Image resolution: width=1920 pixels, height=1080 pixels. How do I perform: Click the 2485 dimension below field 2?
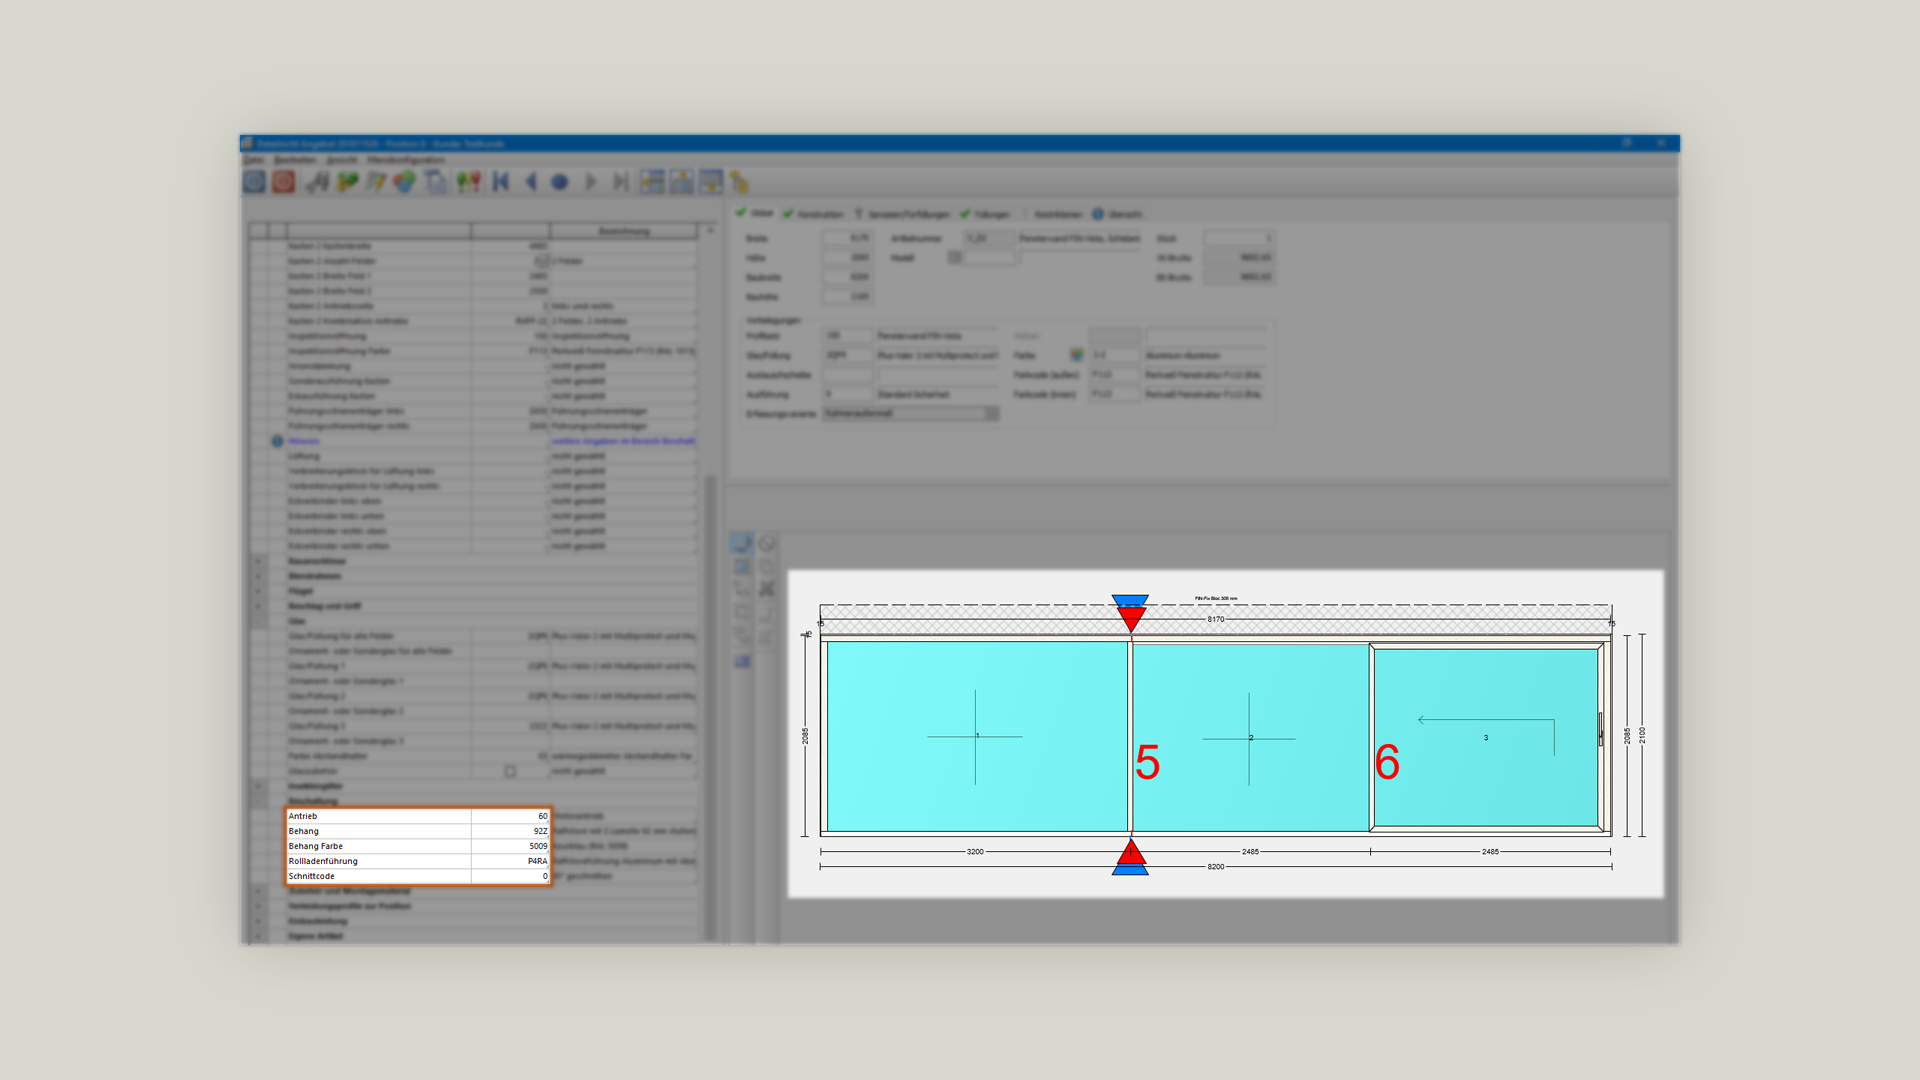[x=1250, y=852]
